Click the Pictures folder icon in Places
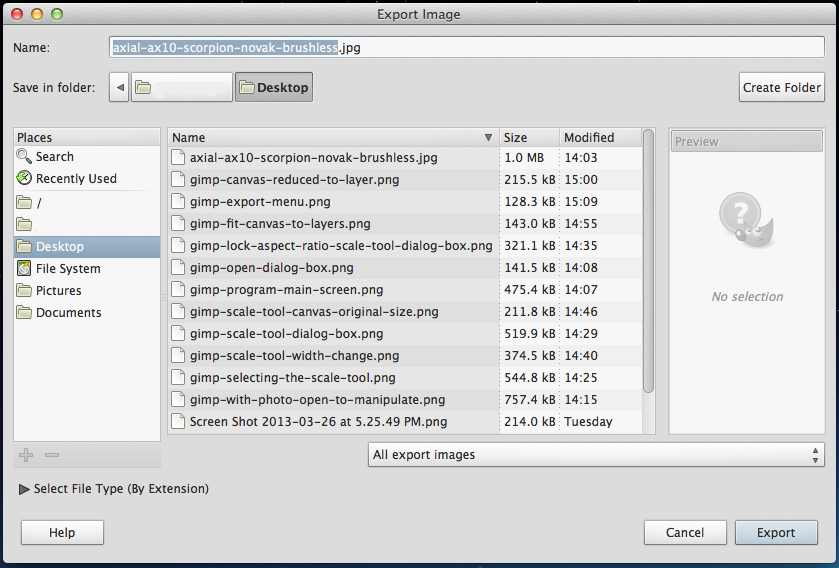The image size is (839, 568). pos(25,291)
